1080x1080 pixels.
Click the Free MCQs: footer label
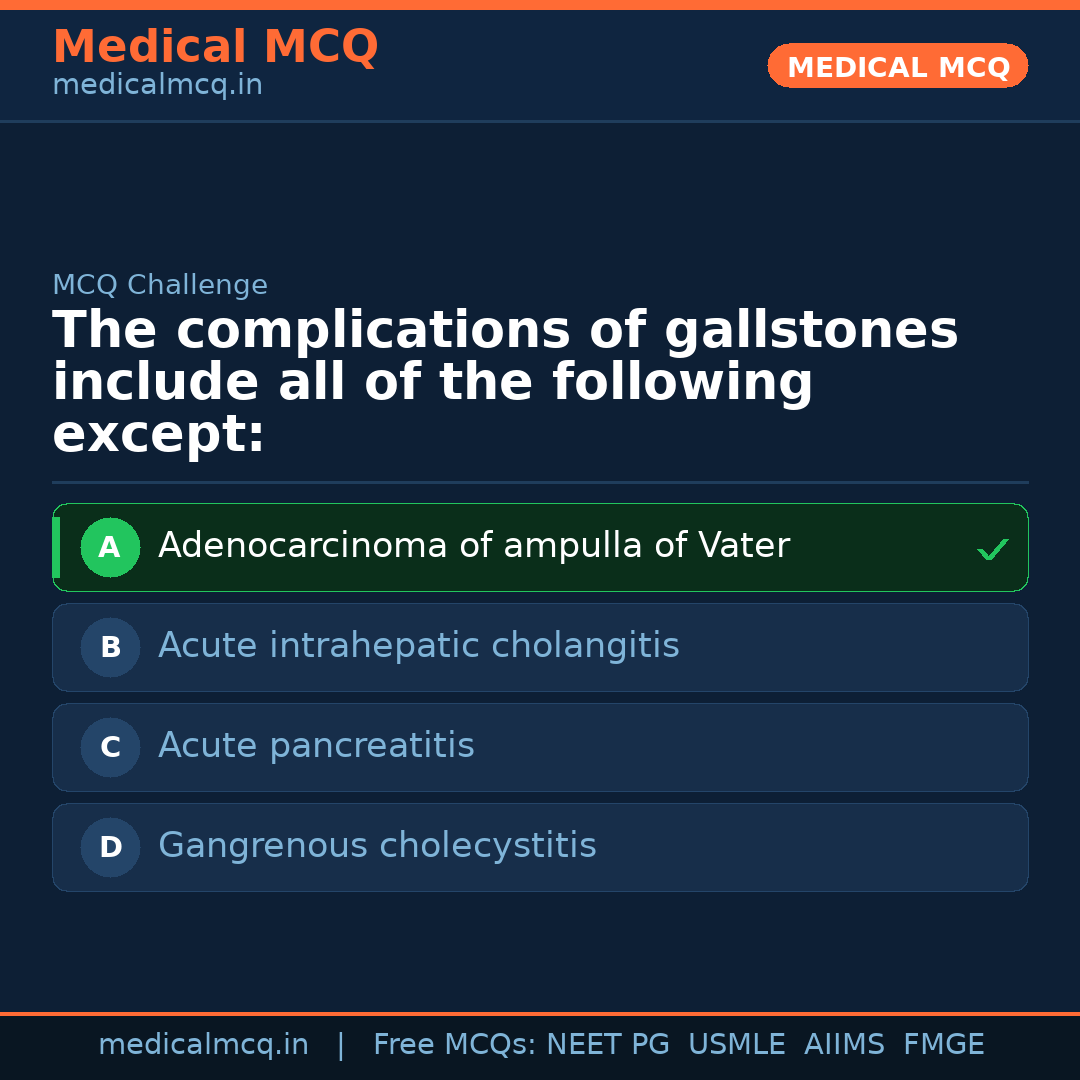point(454,1045)
